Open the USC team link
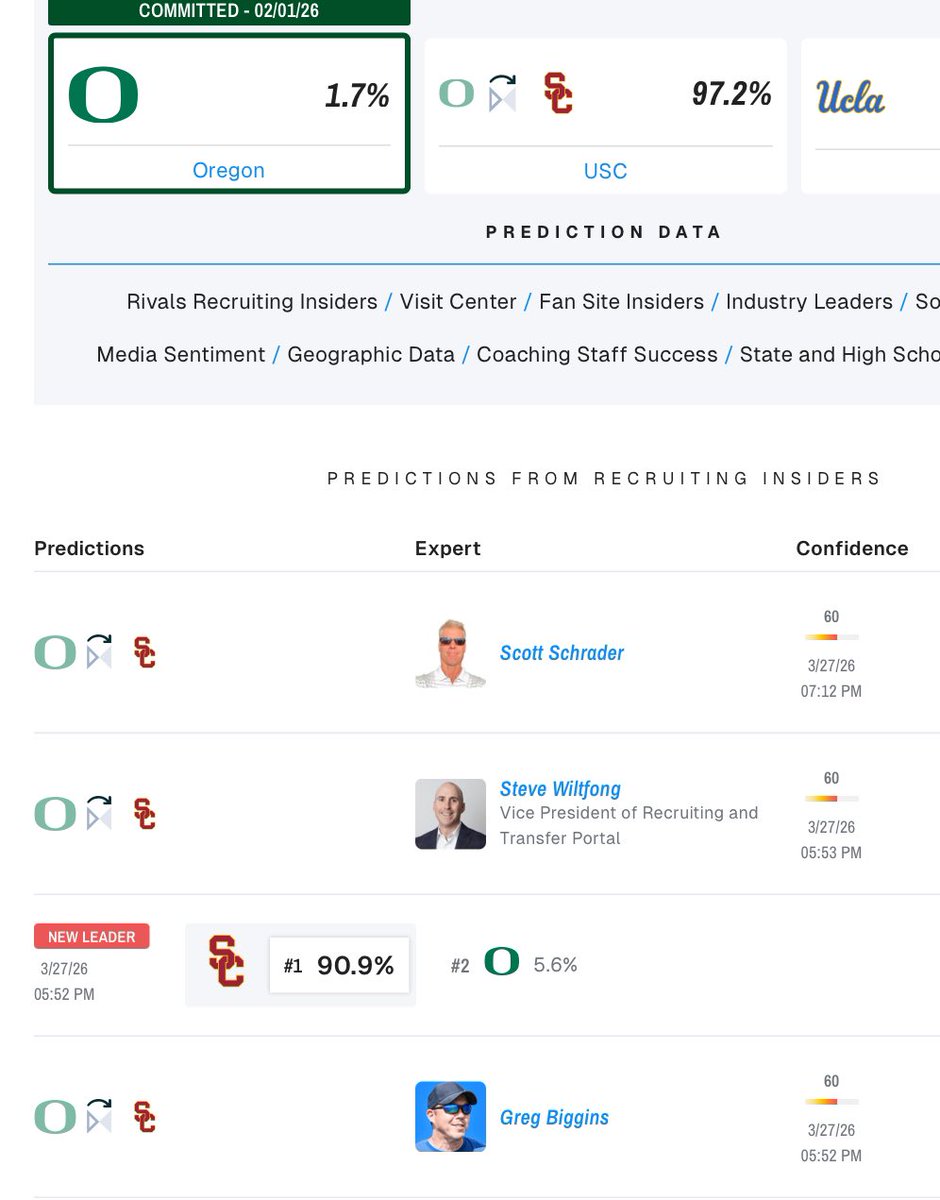 (605, 170)
